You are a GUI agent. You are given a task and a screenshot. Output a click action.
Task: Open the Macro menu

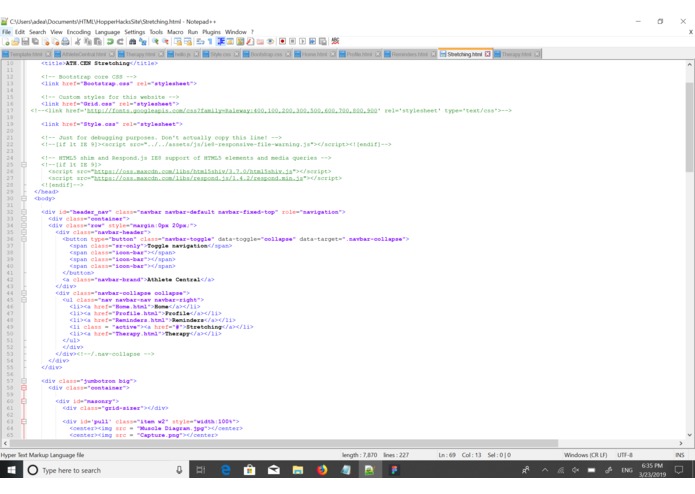click(x=175, y=32)
